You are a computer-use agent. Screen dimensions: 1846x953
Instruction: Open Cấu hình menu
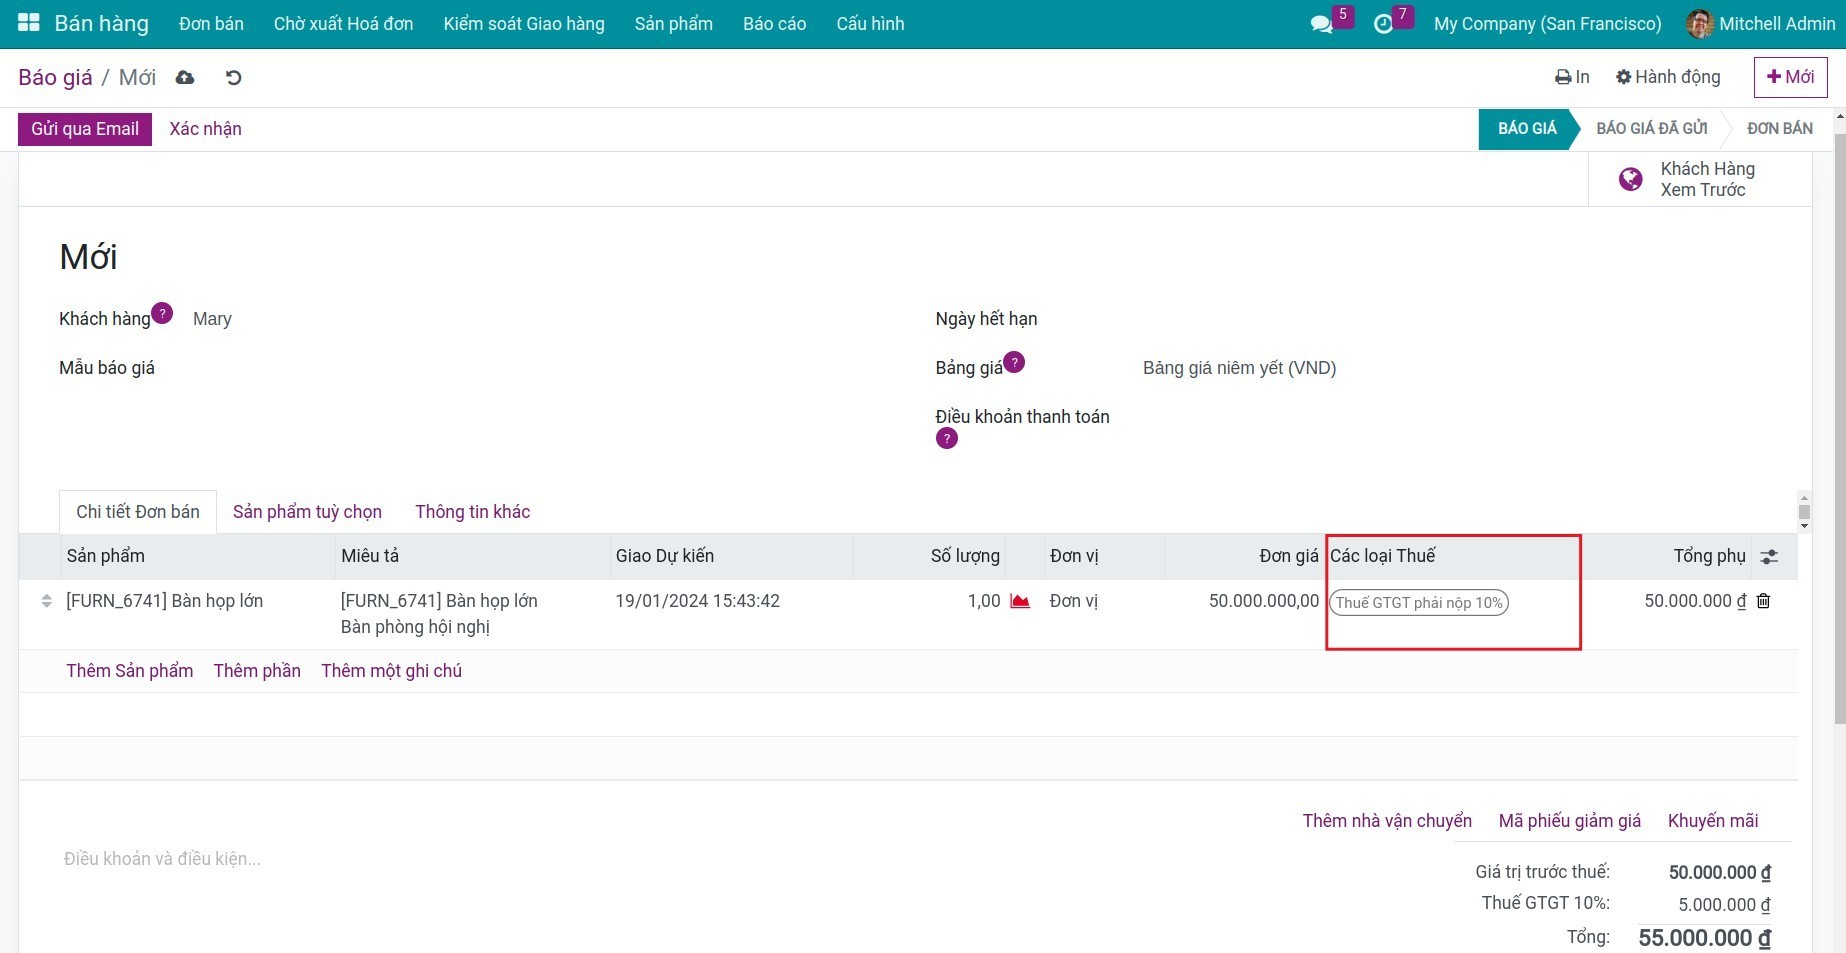[x=870, y=24]
